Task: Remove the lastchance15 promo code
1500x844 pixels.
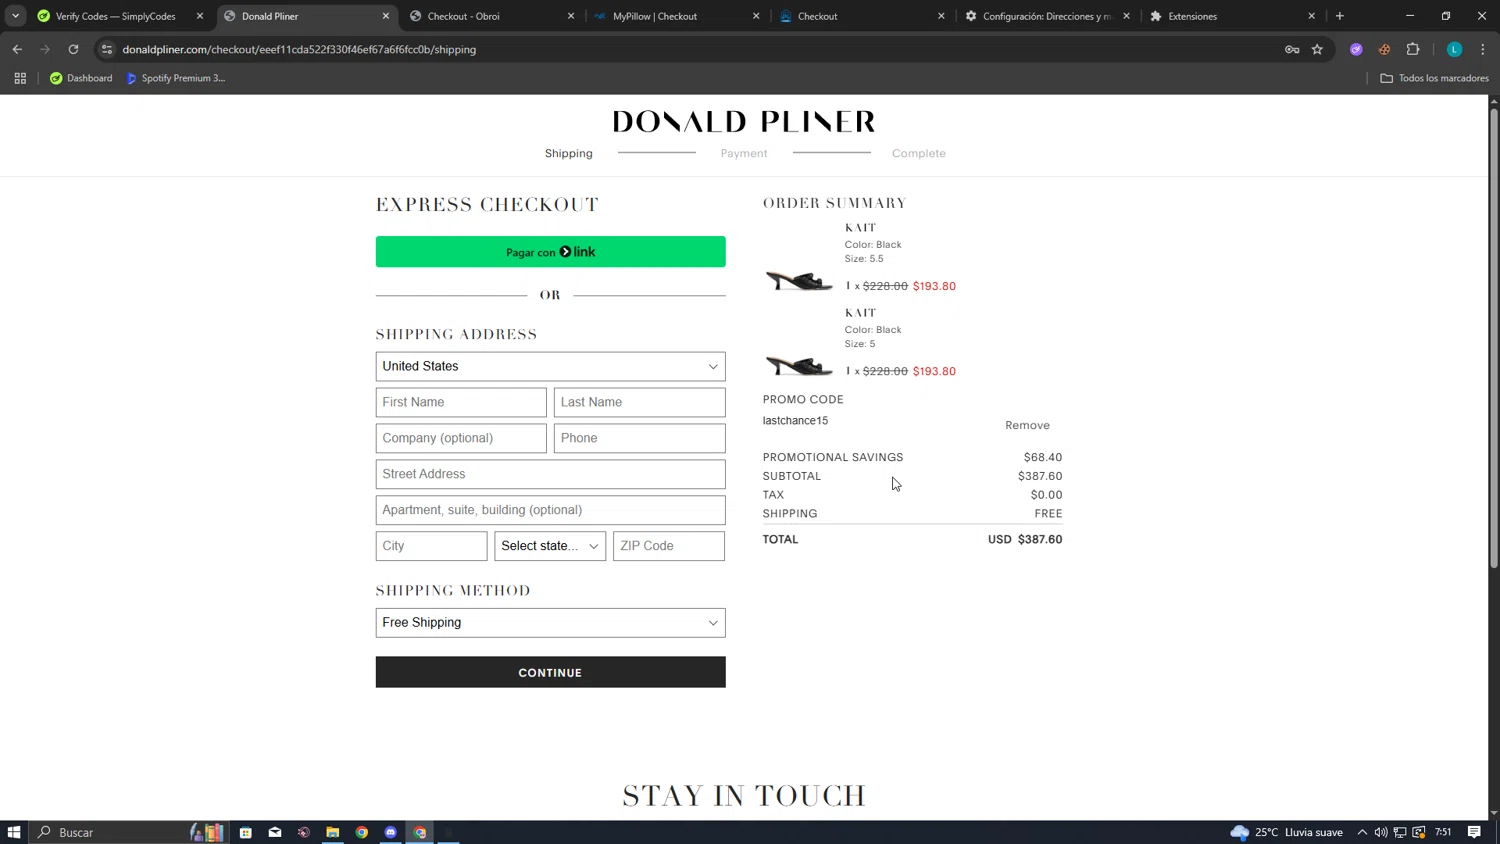Action: tap(1027, 425)
